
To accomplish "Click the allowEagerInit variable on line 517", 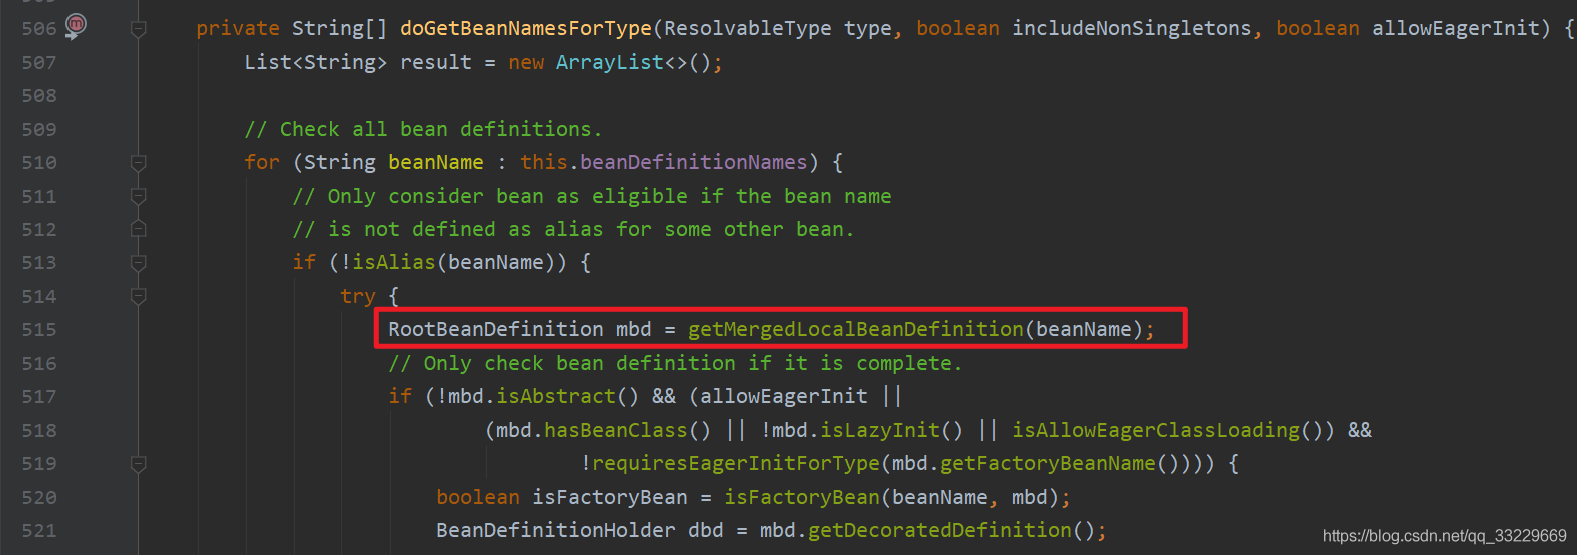I will click(784, 396).
